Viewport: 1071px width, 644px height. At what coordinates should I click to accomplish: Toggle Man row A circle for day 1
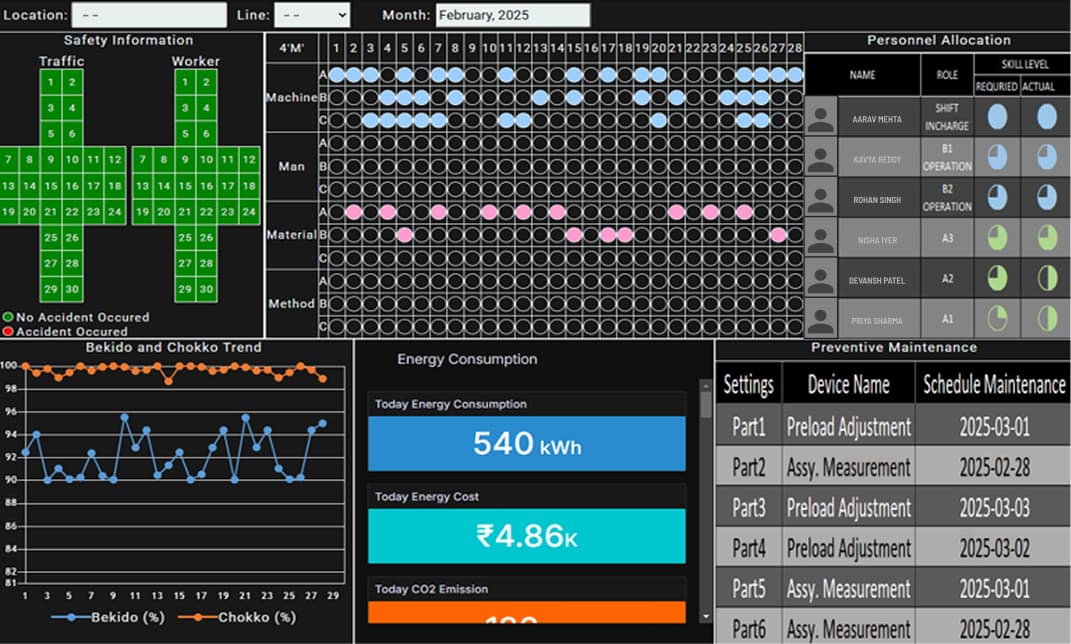337,143
